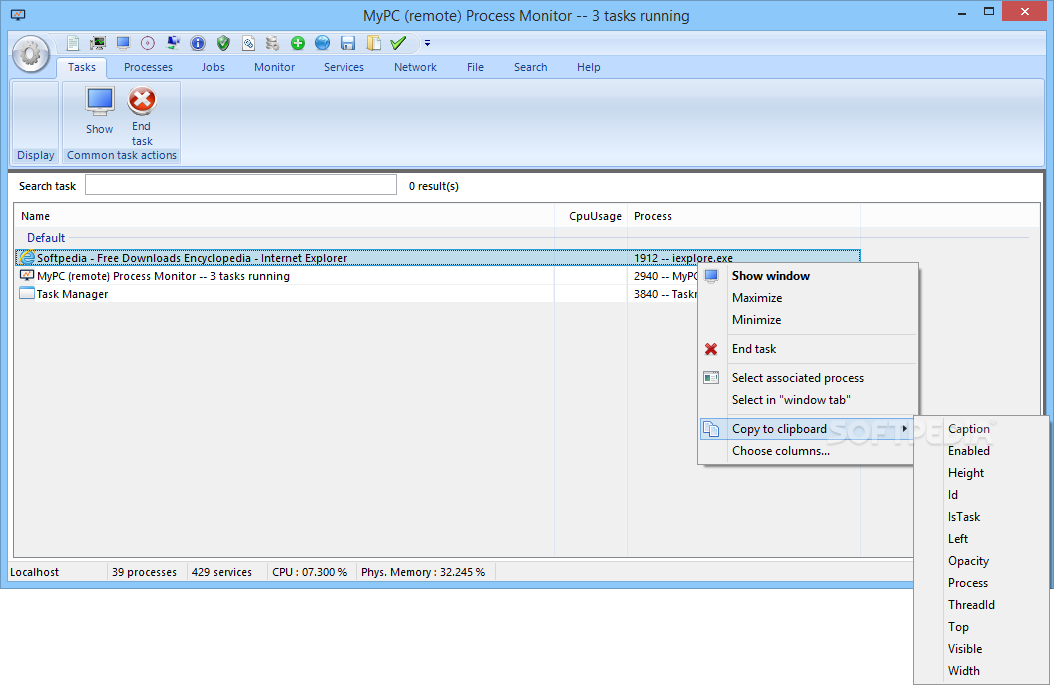Copy Height value from submenu

(981, 473)
